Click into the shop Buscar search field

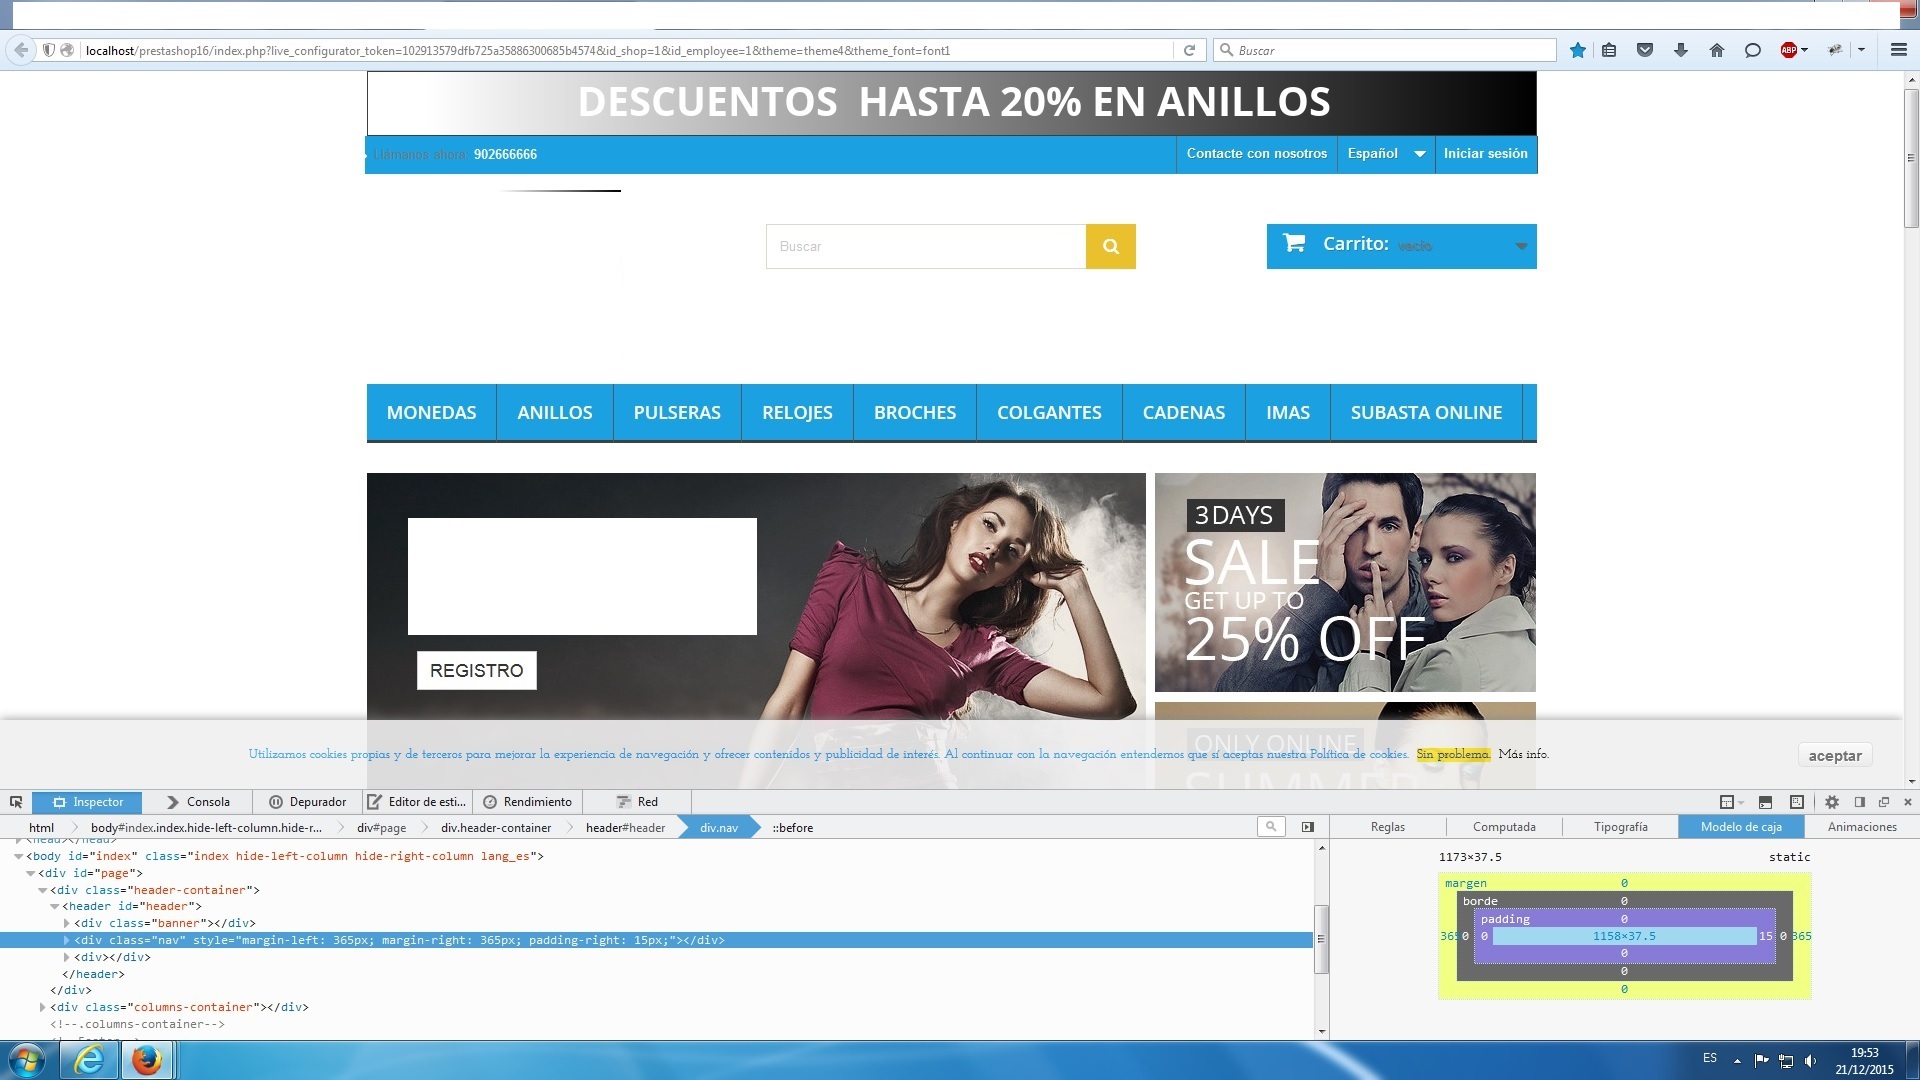[x=926, y=246]
